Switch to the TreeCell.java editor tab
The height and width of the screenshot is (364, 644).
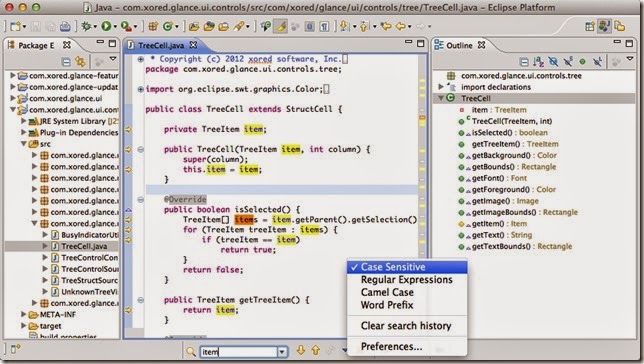click(161, 45)
